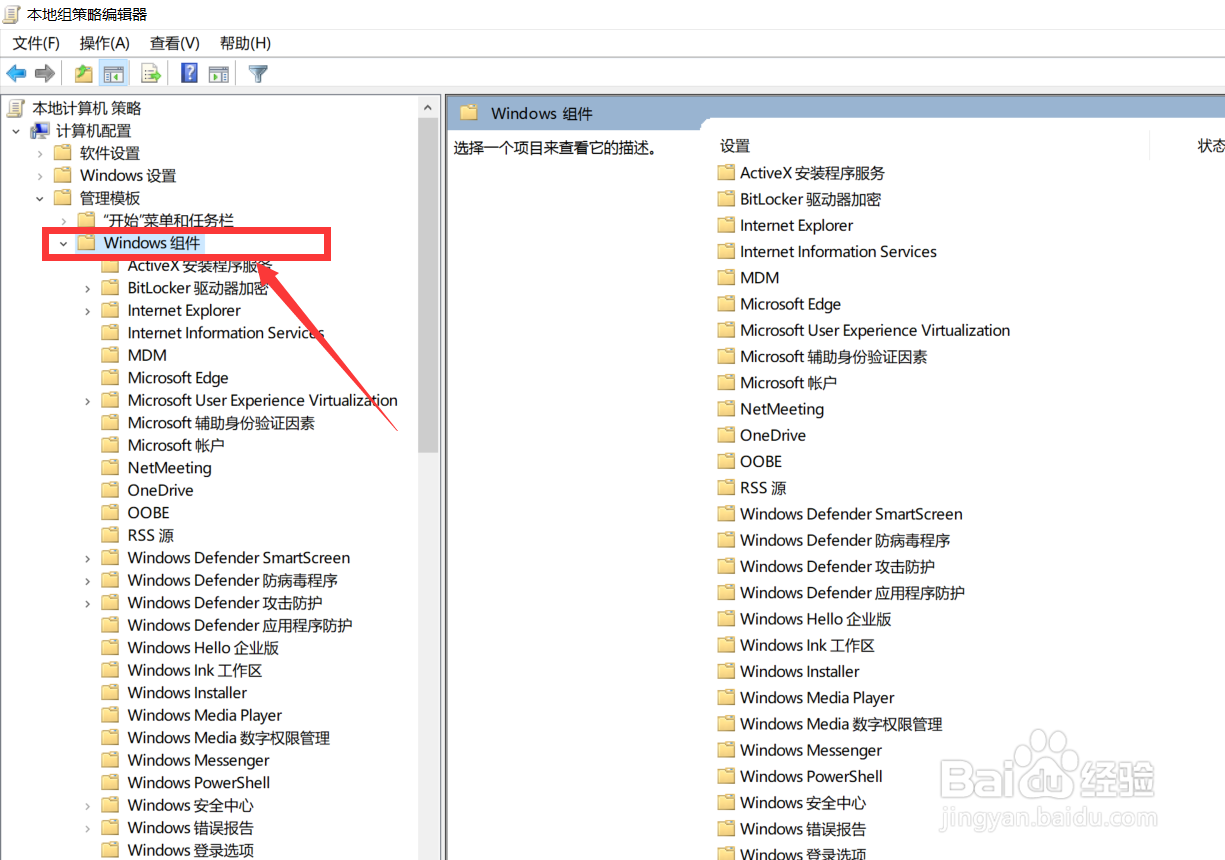
Task: Click the folder icon of RSS 源 in settings list
Action: (x=726, y=487)
